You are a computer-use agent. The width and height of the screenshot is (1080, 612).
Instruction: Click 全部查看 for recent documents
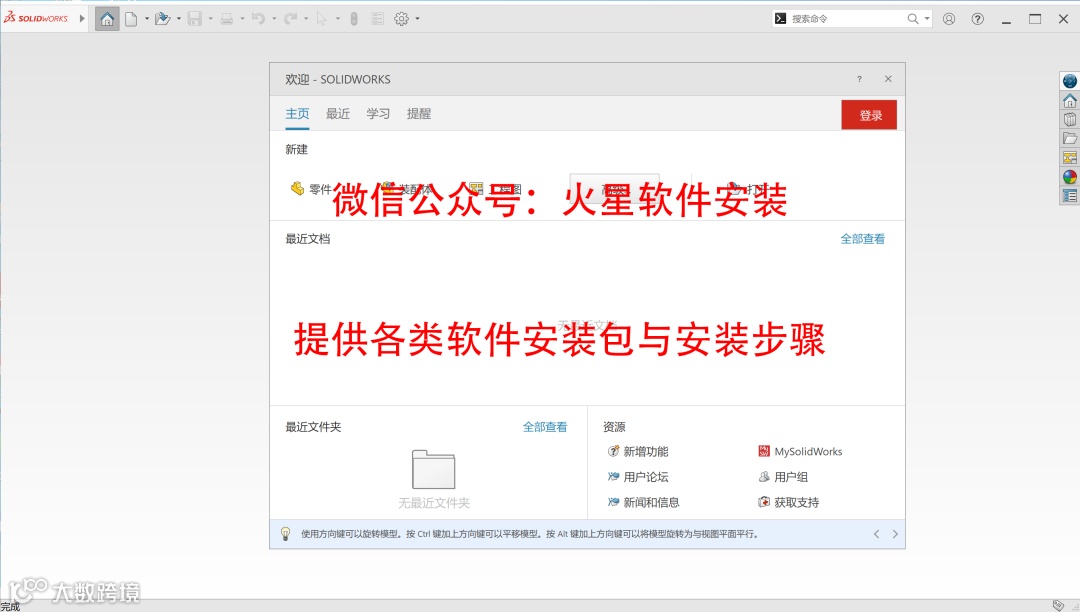coord(862,239)
